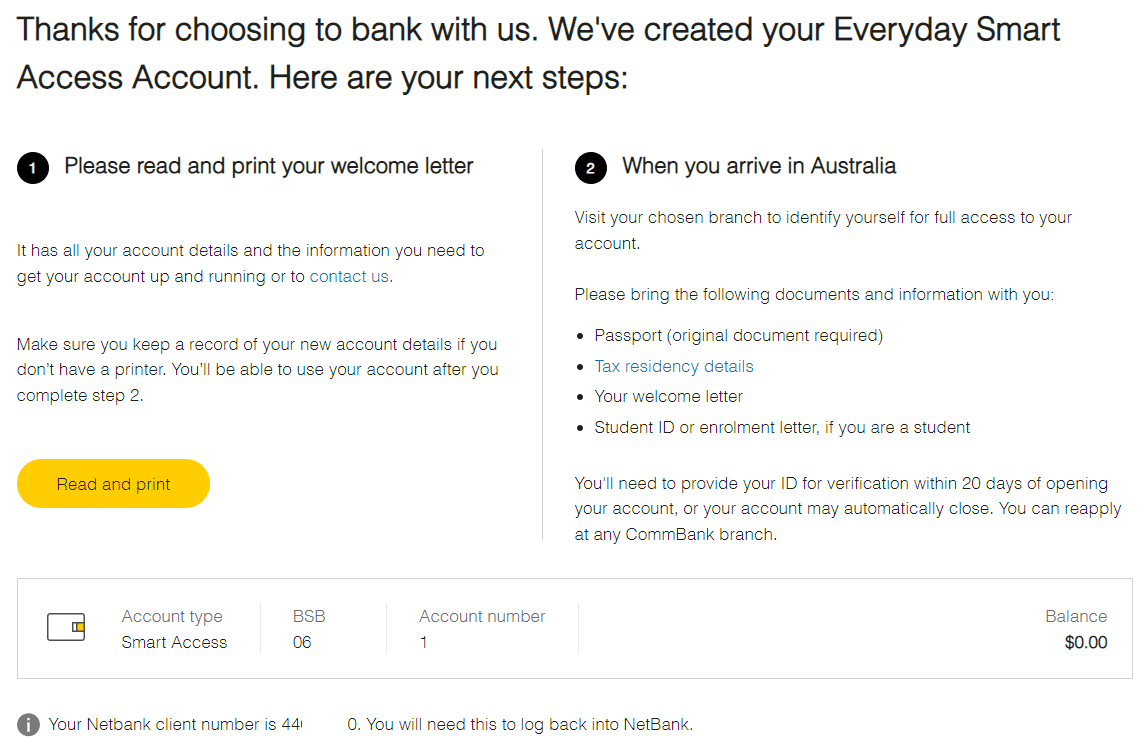Click the Account number value
The height and width of the screenshot is (751, 1145).
pos(424,642)
